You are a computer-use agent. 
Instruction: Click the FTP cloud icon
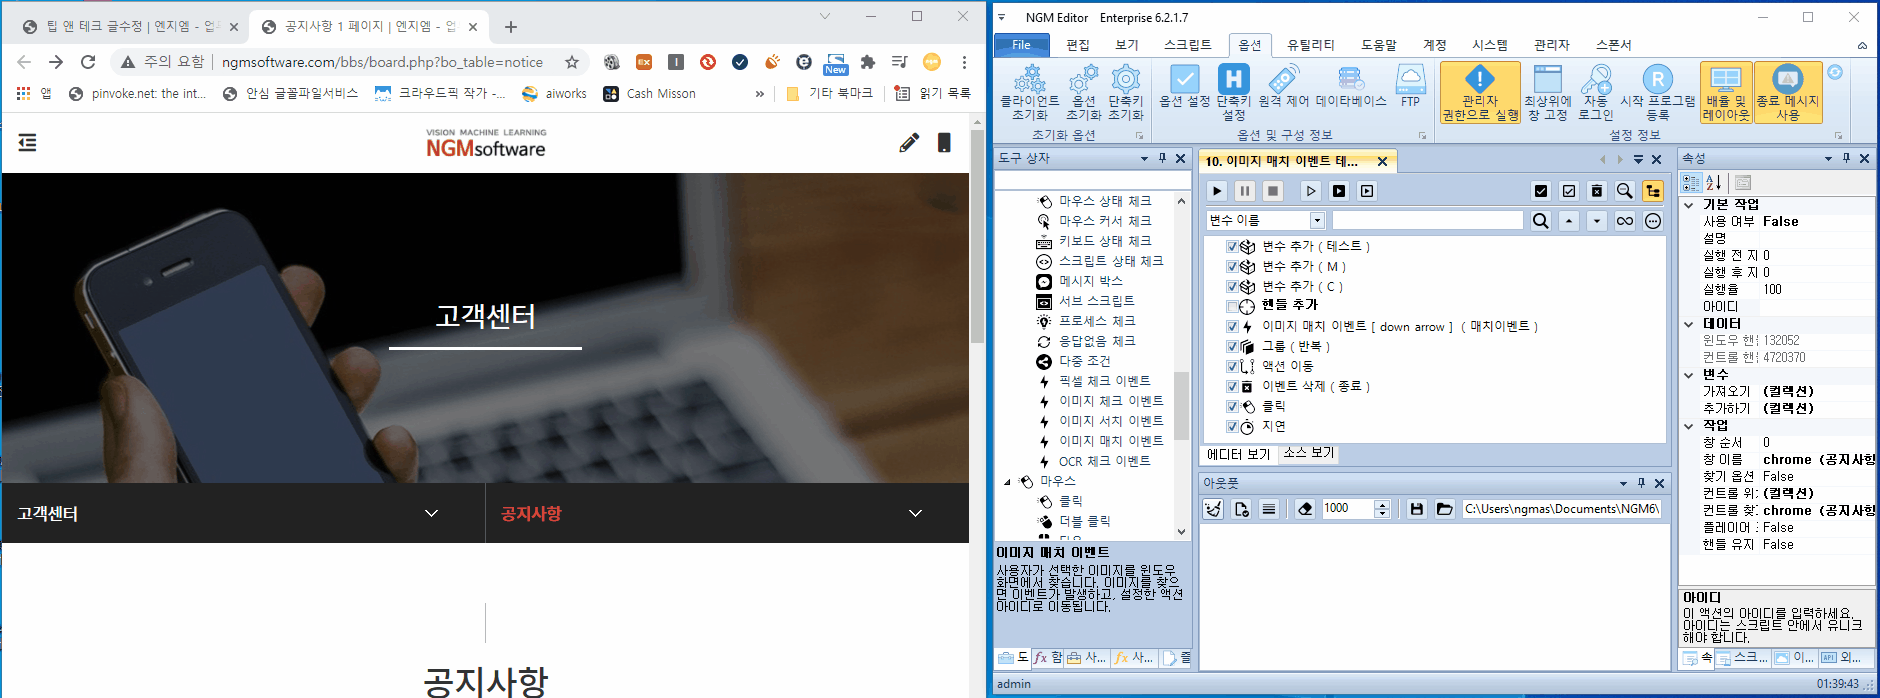[1410, 86]
